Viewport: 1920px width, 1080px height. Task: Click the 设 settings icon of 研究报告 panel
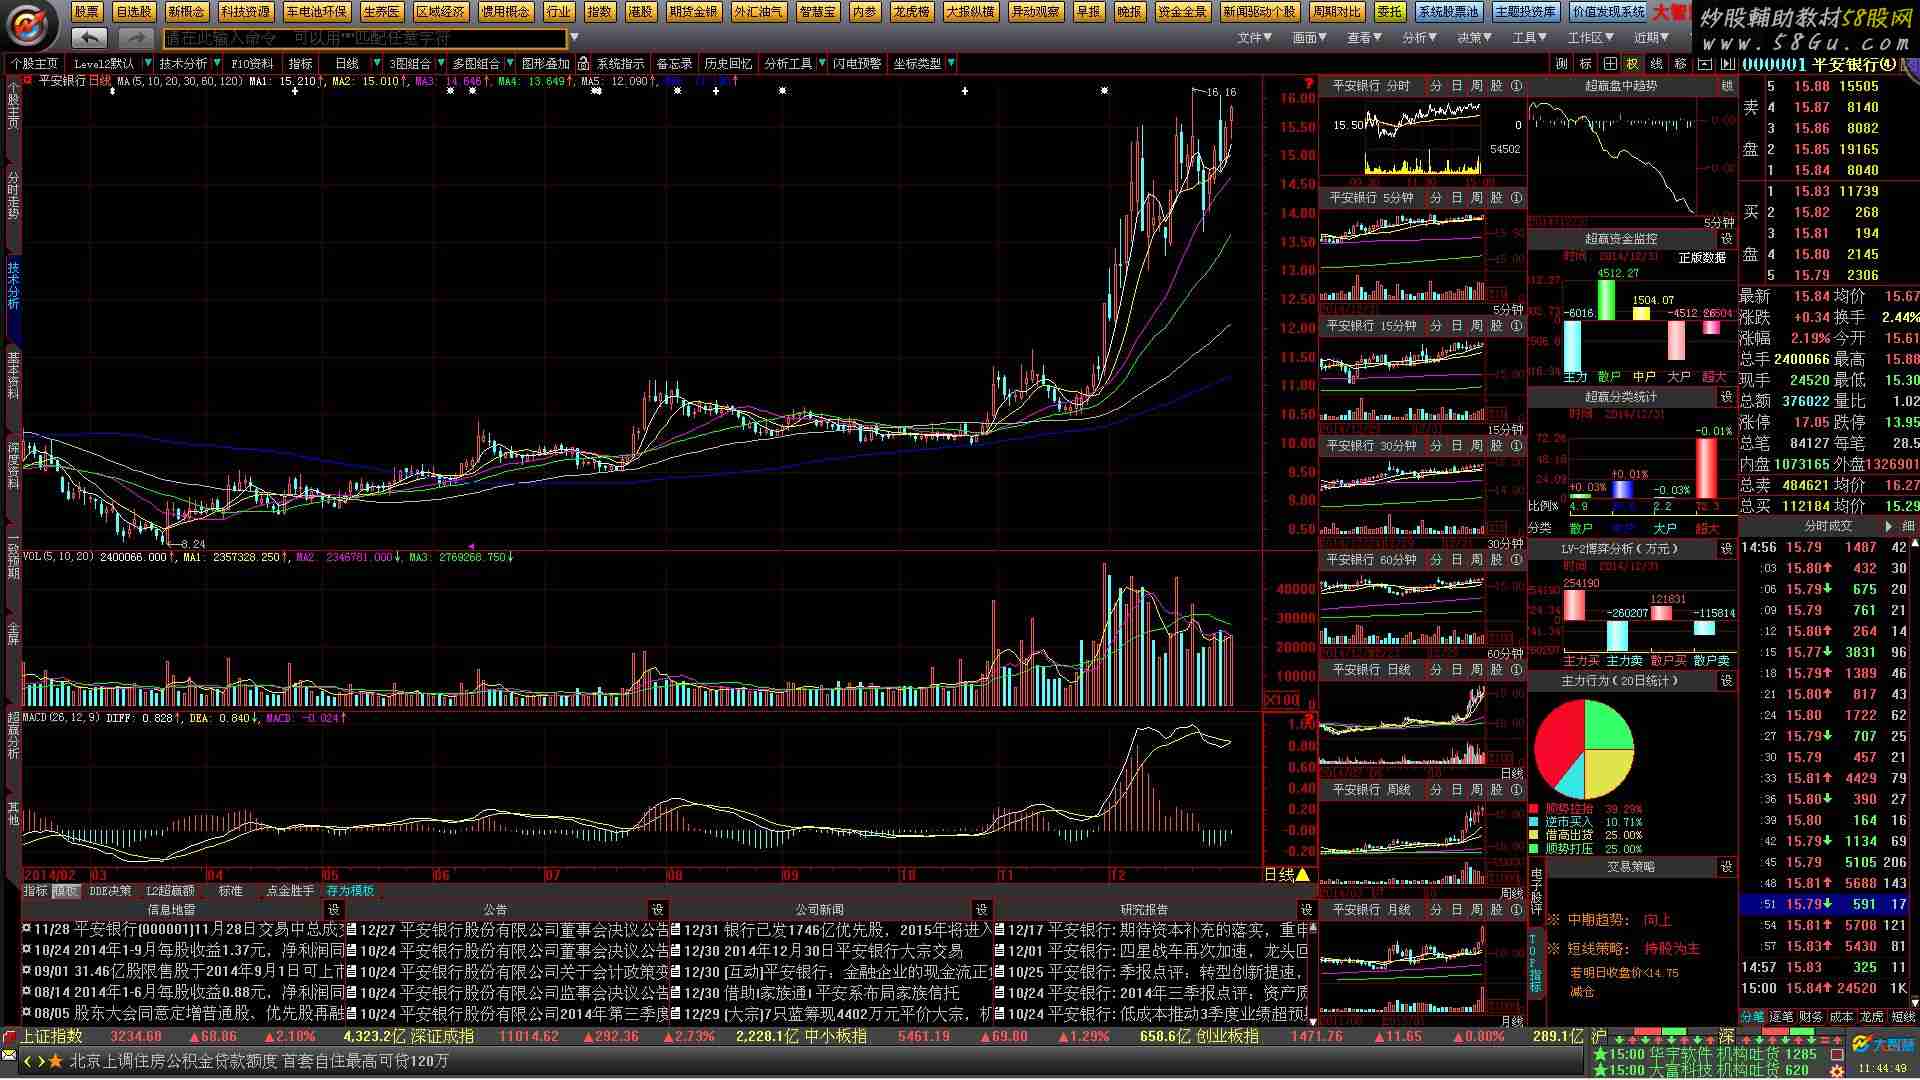(1306, 909)
